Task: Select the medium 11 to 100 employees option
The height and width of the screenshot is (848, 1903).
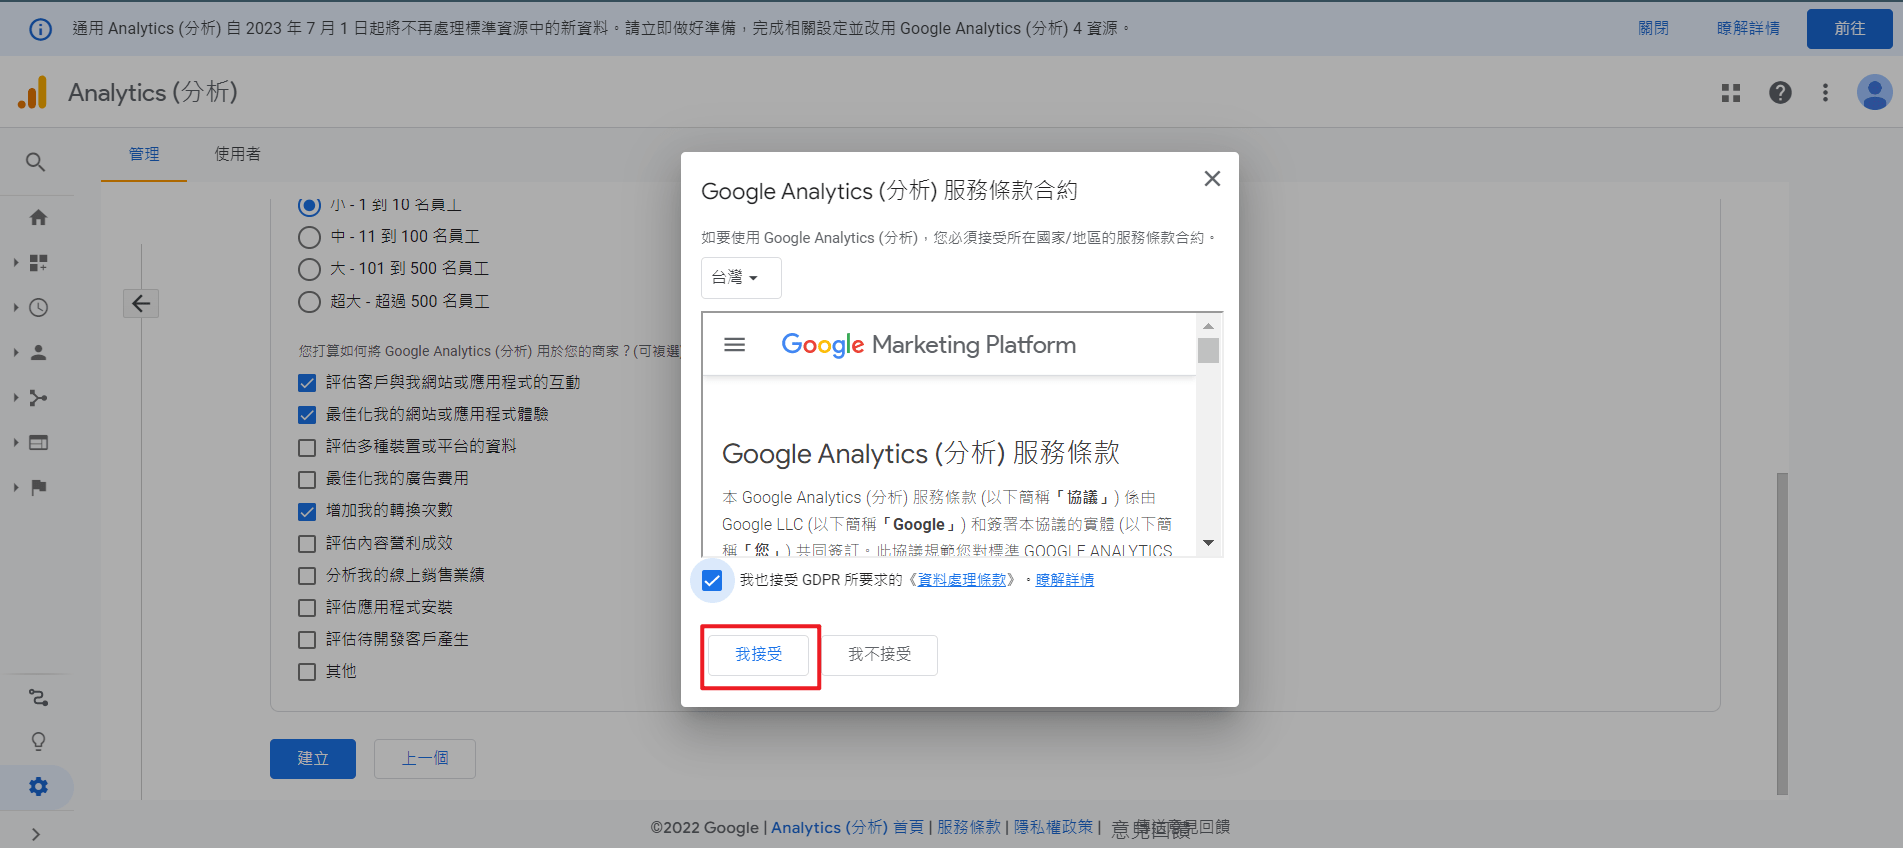Action: (309, 237)
